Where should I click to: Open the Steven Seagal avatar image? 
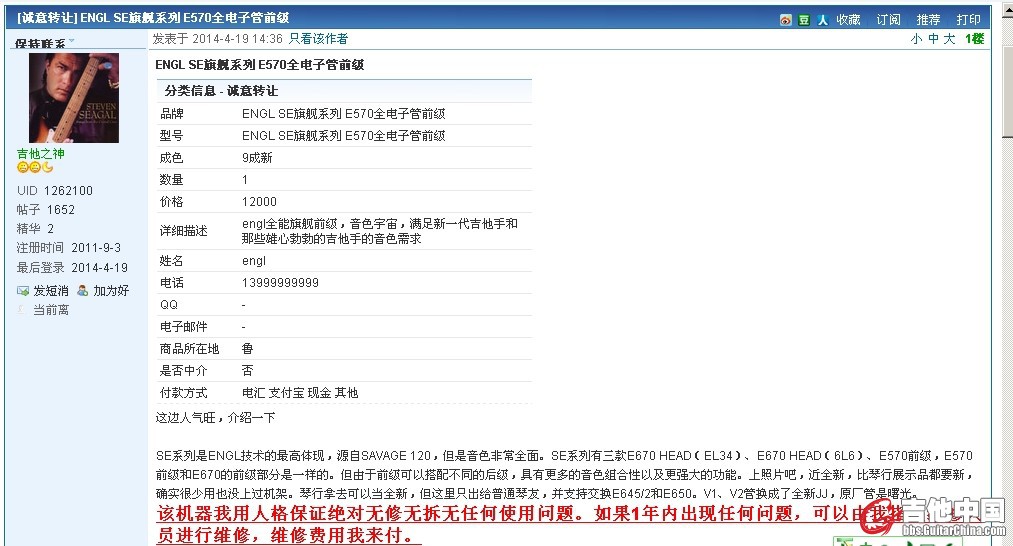[73, 98]
